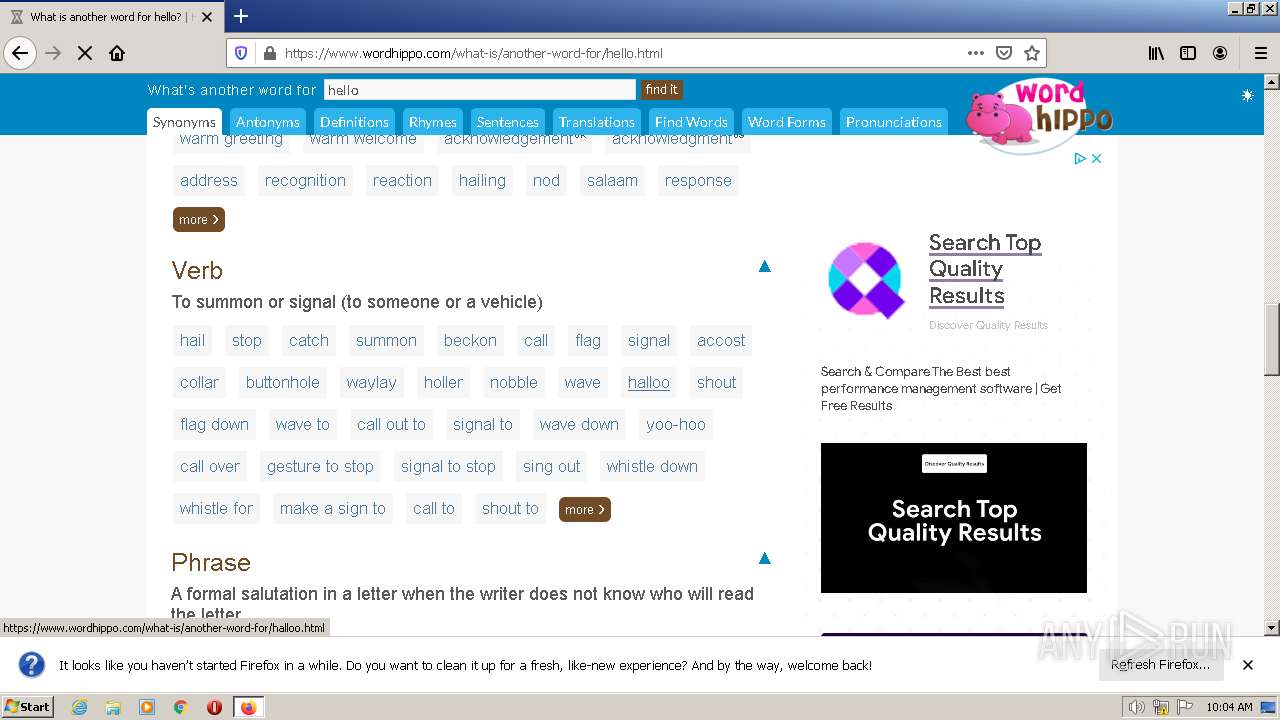Open the synonym 'gesture to stop'
The image size is (1280, 720).
320,466
